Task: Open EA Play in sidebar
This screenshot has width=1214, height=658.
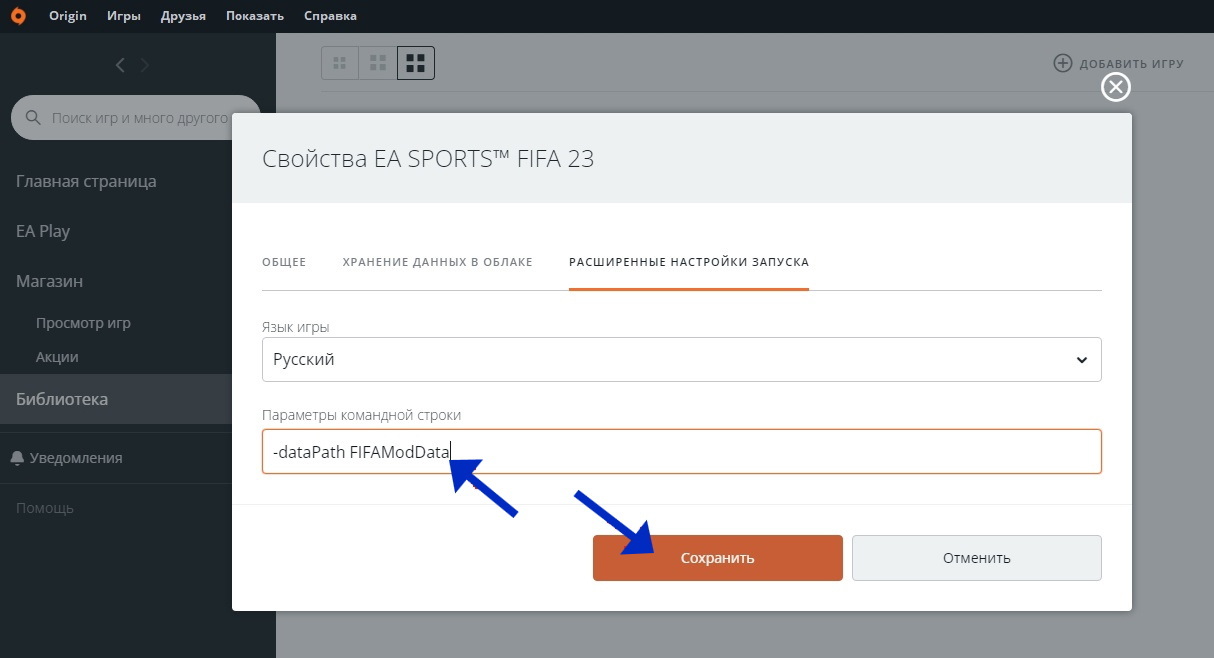Action: pos(43,231)
